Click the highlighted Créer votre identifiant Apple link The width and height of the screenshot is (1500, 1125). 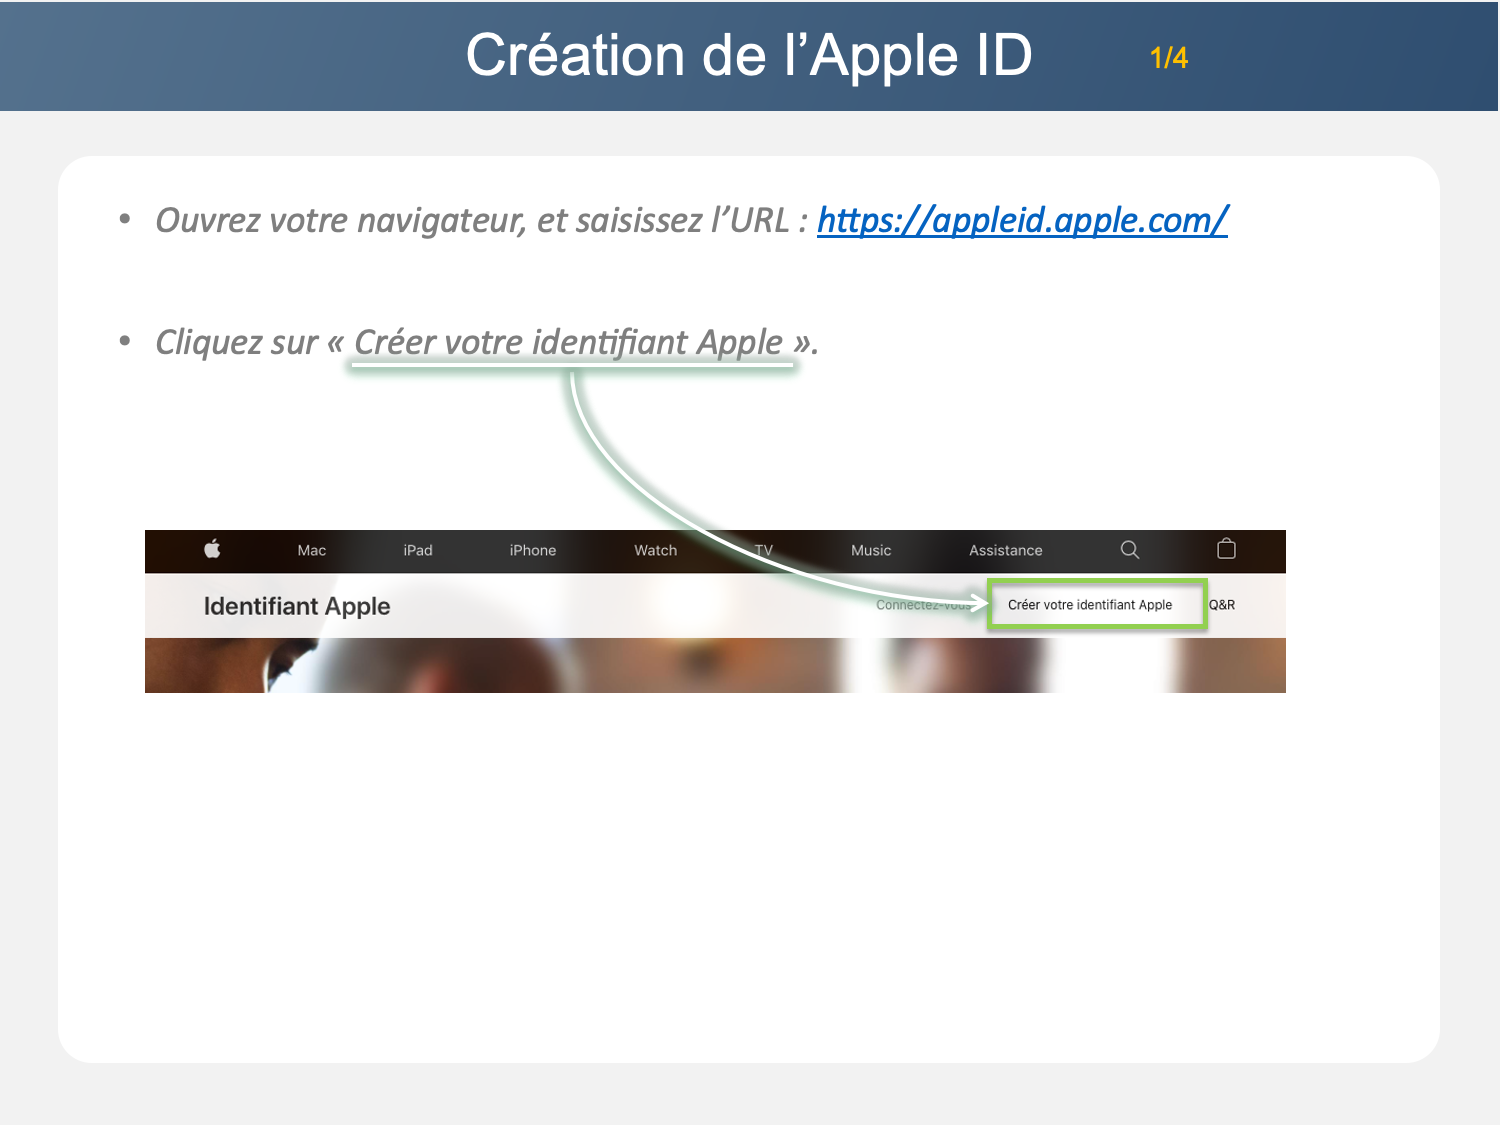point(1090,605)
